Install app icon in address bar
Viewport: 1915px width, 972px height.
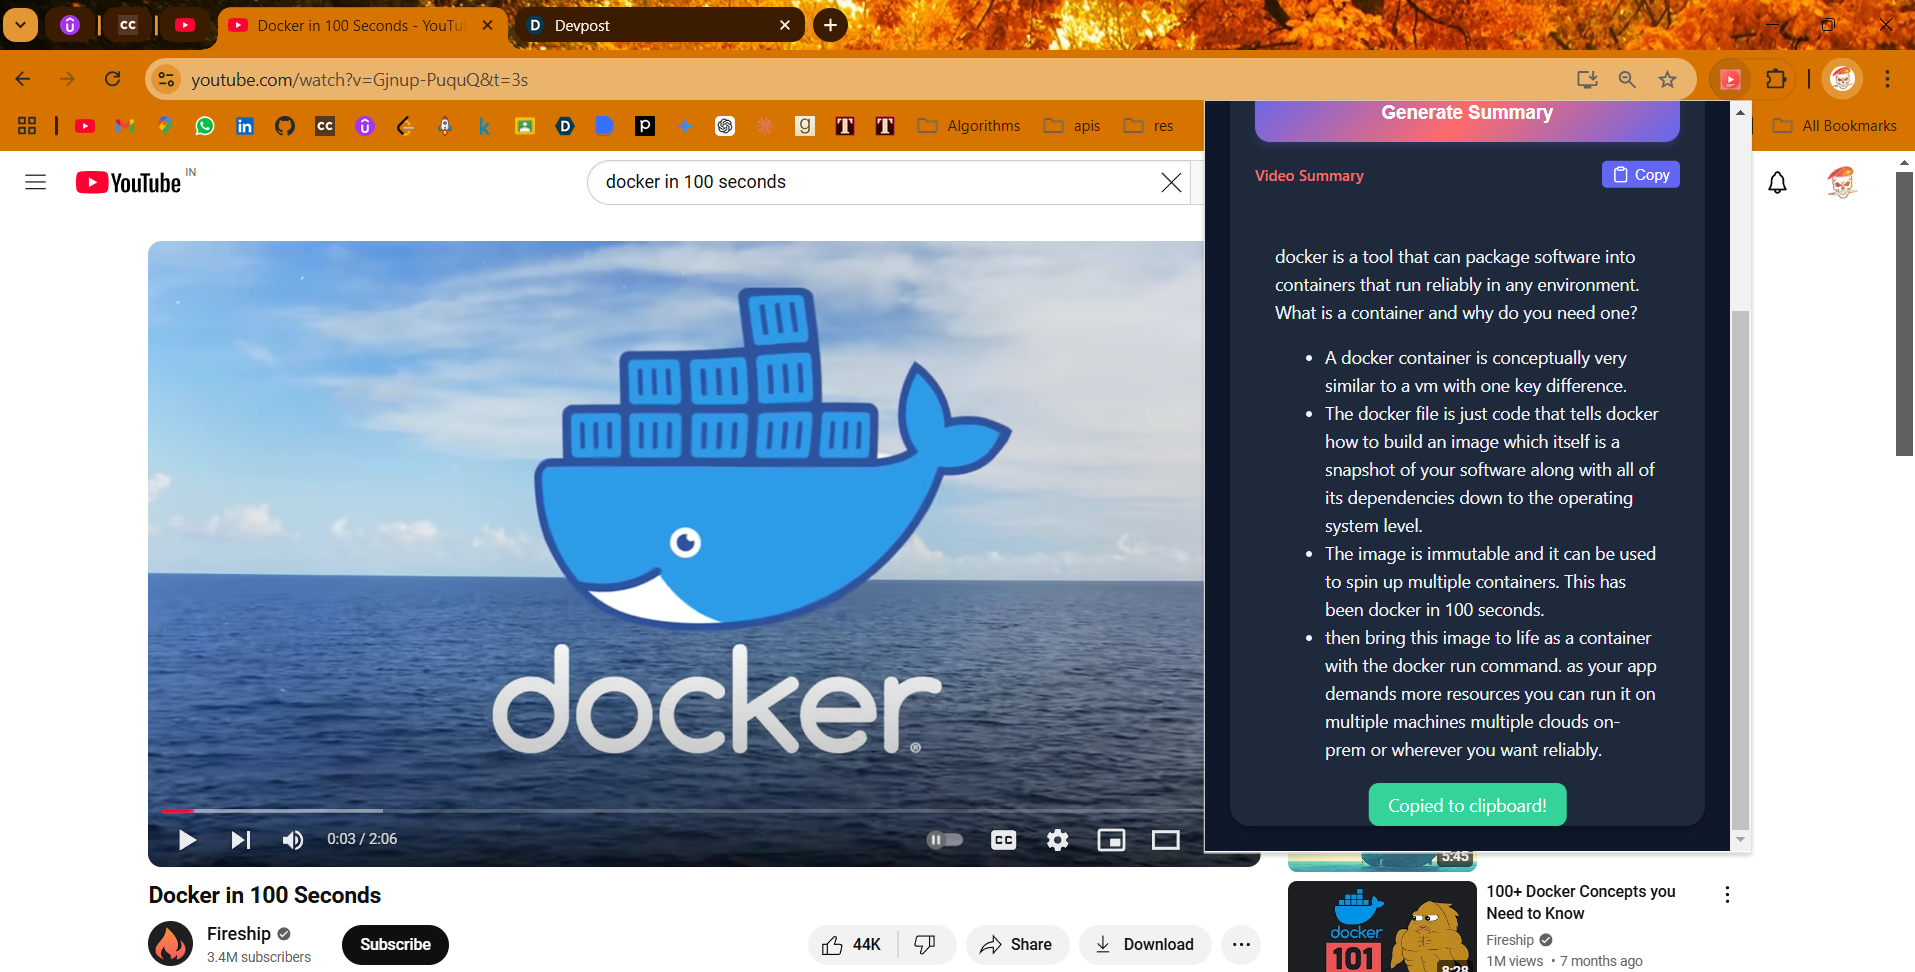1587,79
